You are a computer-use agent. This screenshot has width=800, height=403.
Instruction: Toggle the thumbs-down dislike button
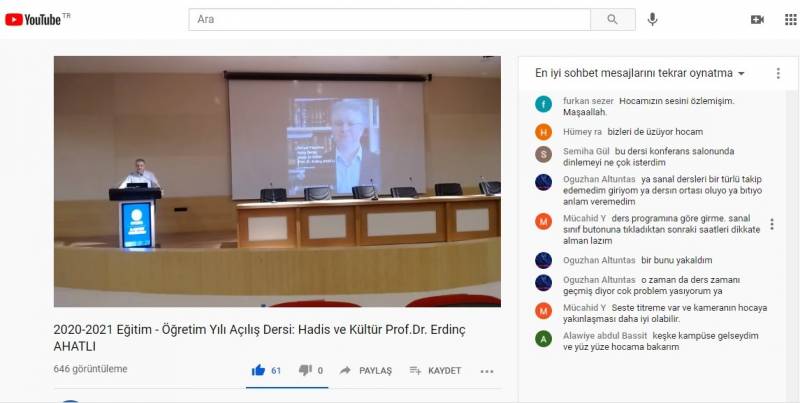[x=305, y=370]
